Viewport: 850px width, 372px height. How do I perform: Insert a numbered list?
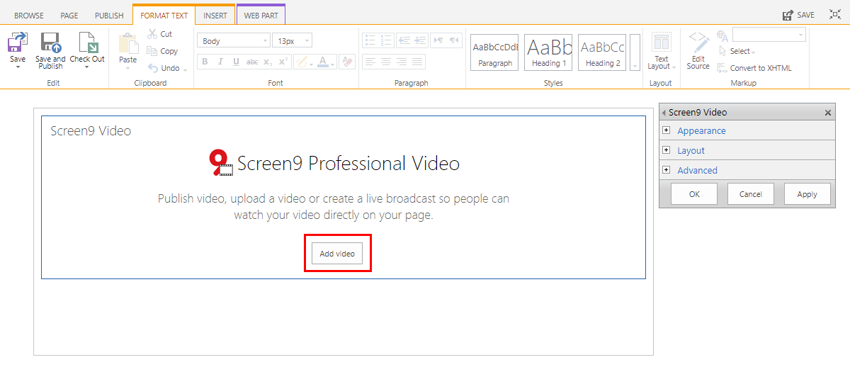387,40
